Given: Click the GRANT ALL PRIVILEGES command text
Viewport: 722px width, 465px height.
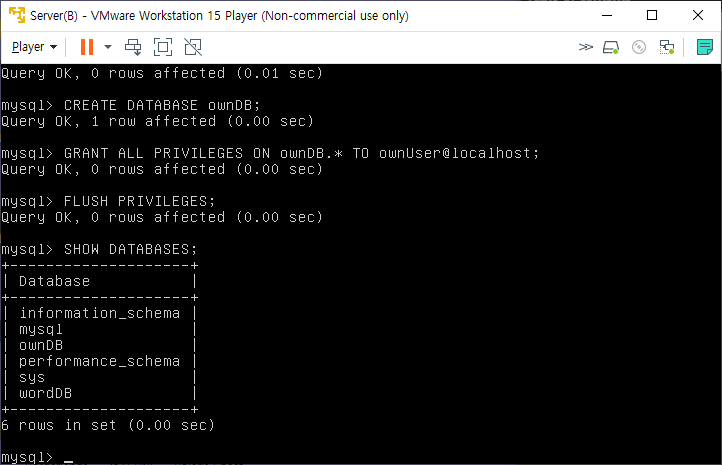Looking at the screenshot, I should tap(301, 153).
